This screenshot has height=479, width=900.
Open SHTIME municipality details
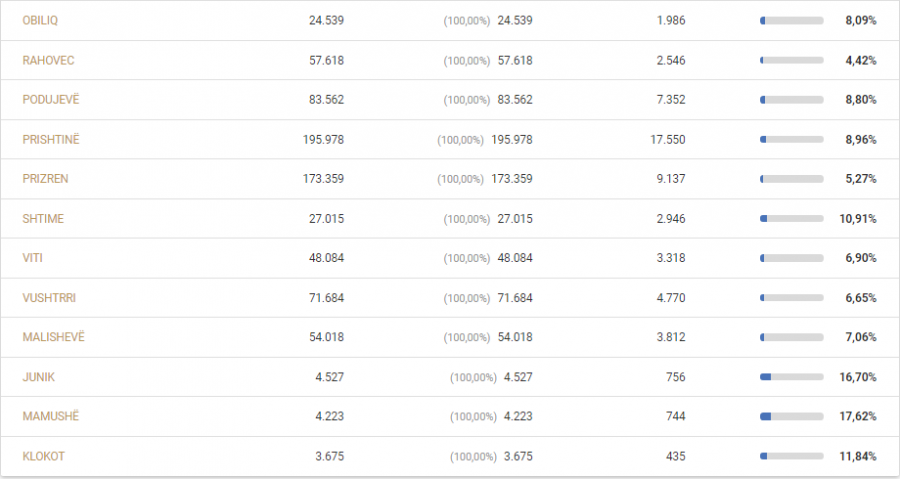point(43,219)
